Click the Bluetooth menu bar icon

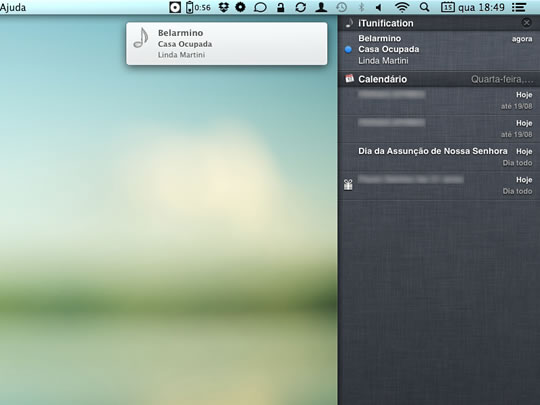point(361,7)
